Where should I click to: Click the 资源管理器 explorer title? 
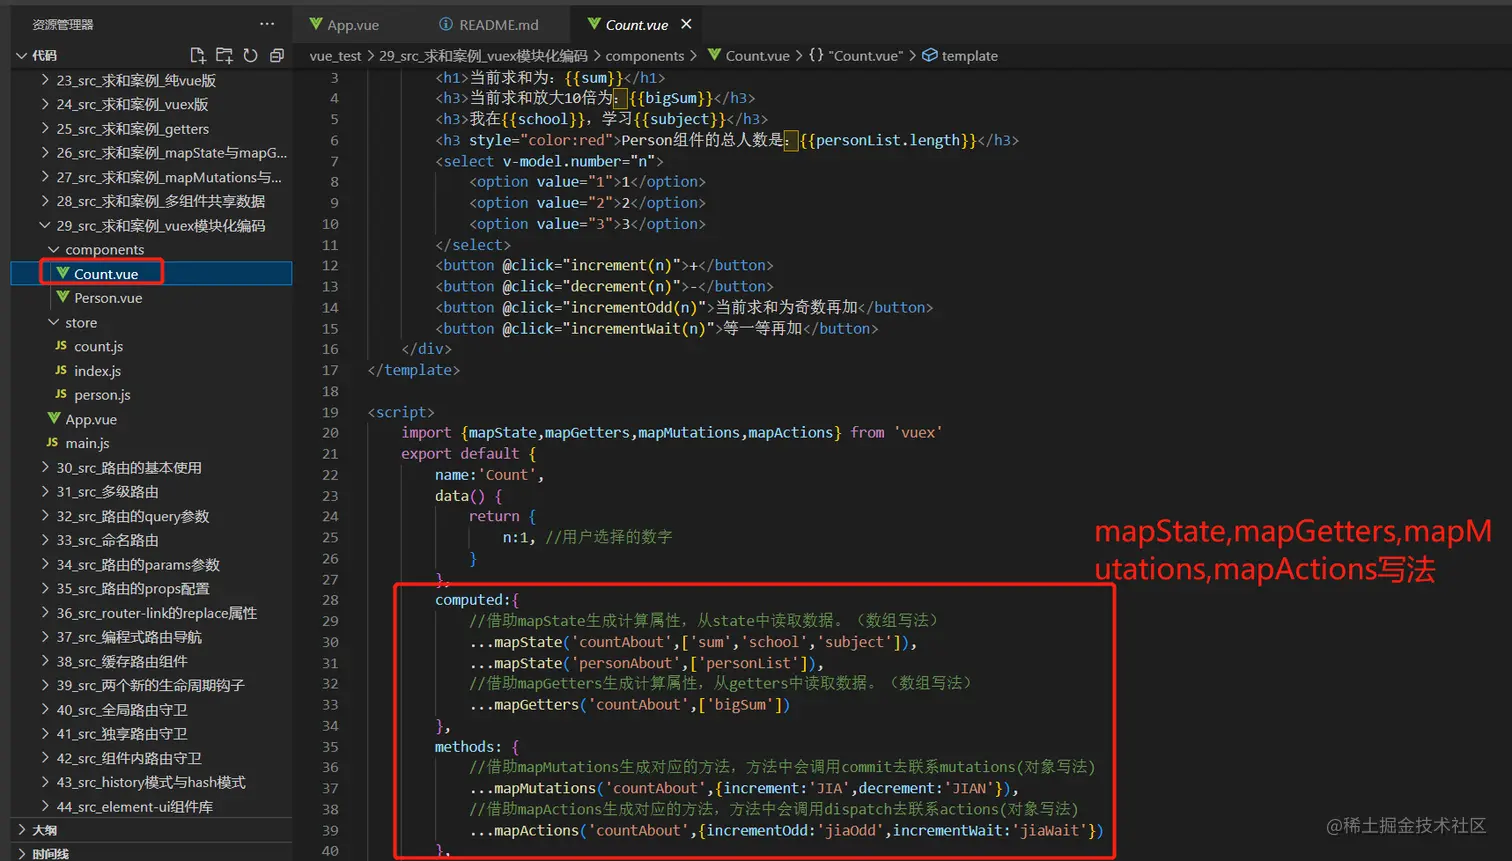pyautogui.click(x=63, y=24)
